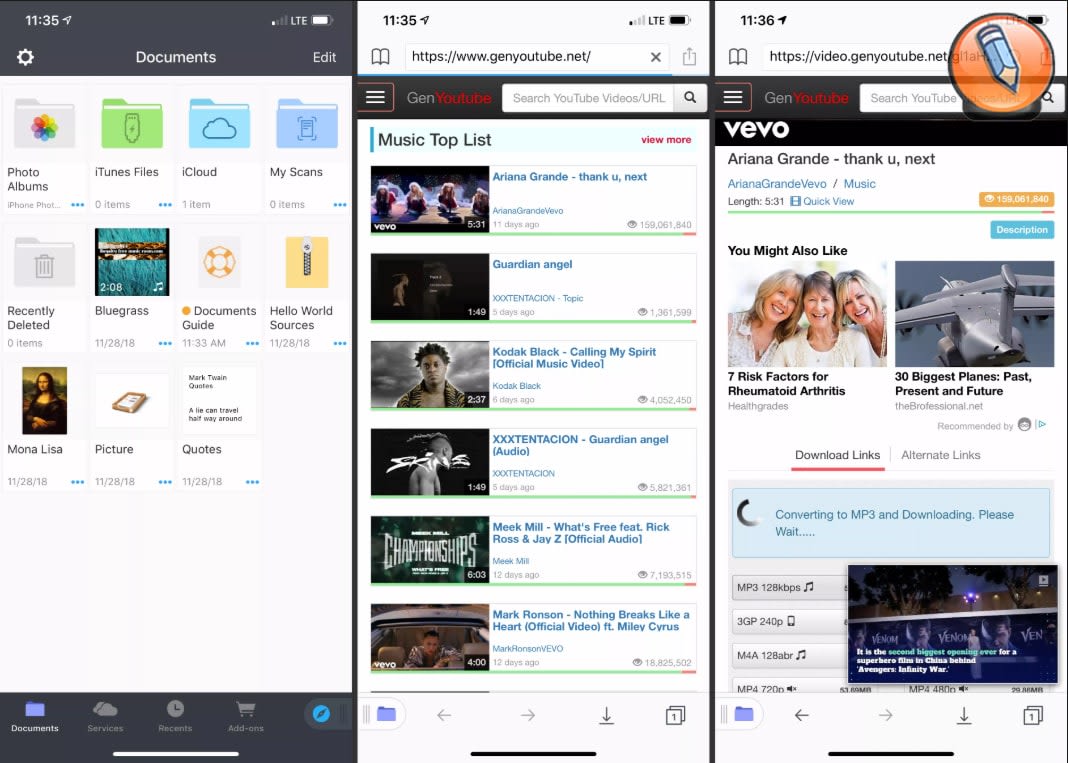Switch to Add-ons tab

pyautogui.click(x=245, y=717)
